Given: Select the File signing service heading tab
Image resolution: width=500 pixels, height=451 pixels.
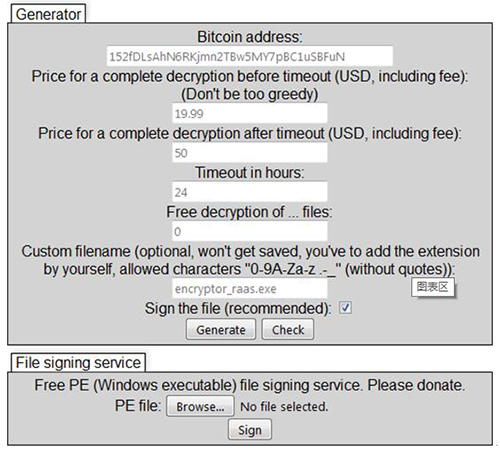Looking at the screenshot, I should (x=78, y=362).
